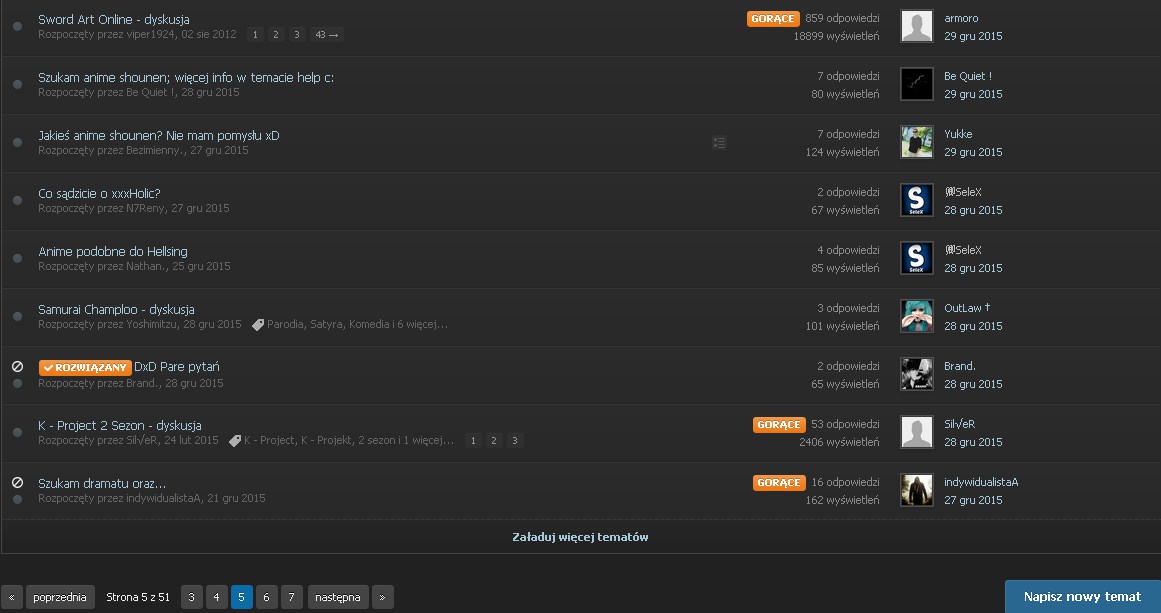Open last post date 27 gru 2015

click(973, 500)
